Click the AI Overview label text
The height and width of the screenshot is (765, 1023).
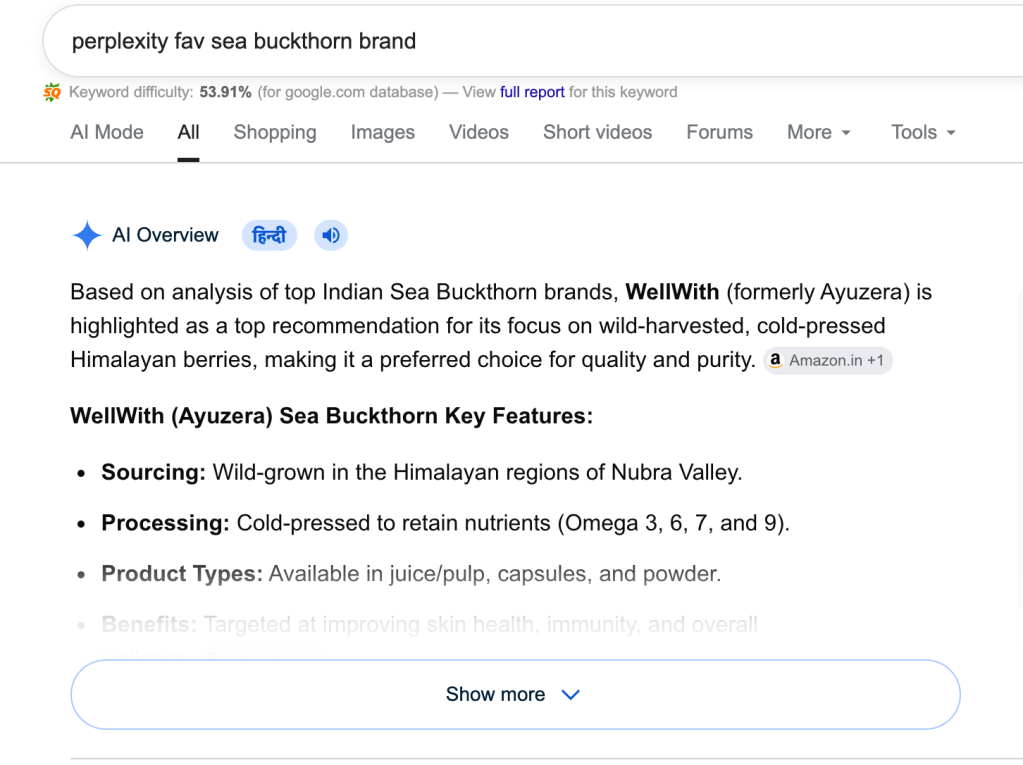pyautogui.click(x=165, y=235)
